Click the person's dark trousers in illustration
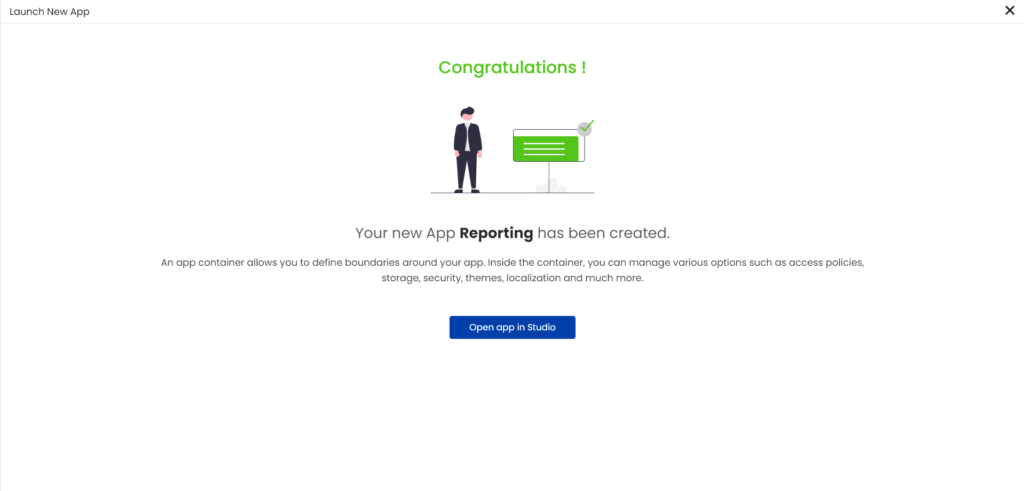The image size is (1024, 491). tap(467, 172)
